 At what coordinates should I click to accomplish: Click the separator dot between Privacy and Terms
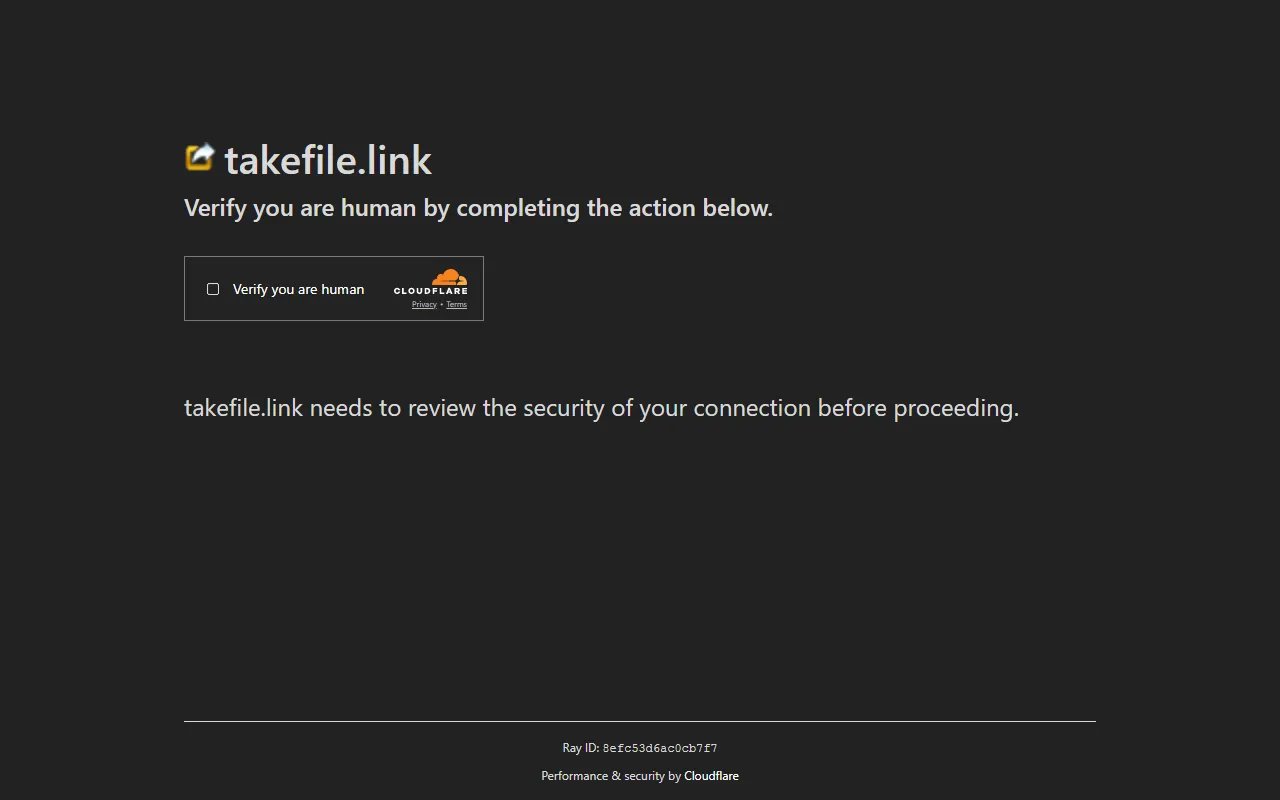(441, 304)
